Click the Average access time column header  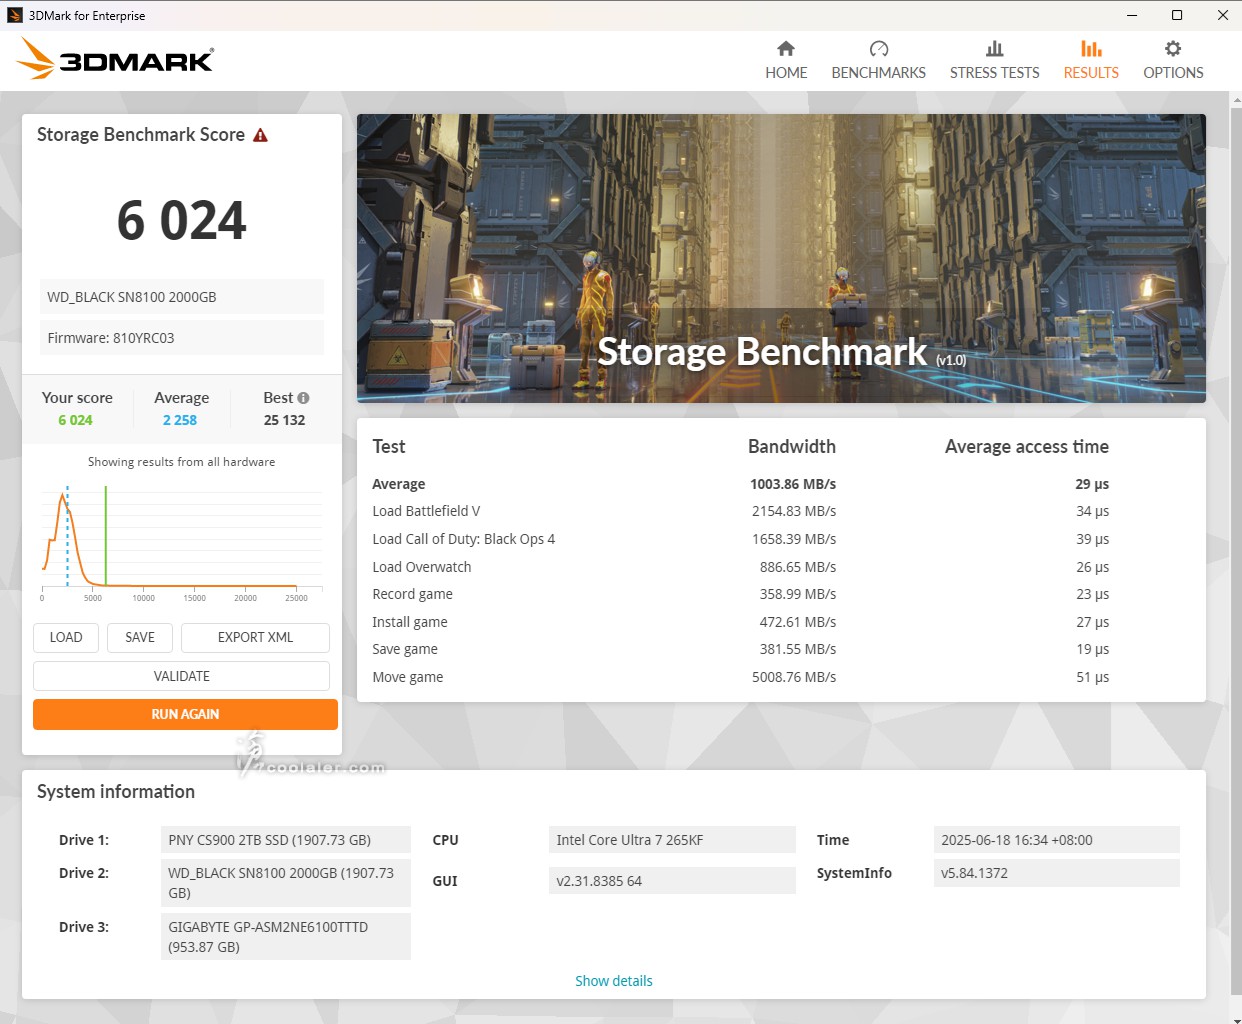1027,447
